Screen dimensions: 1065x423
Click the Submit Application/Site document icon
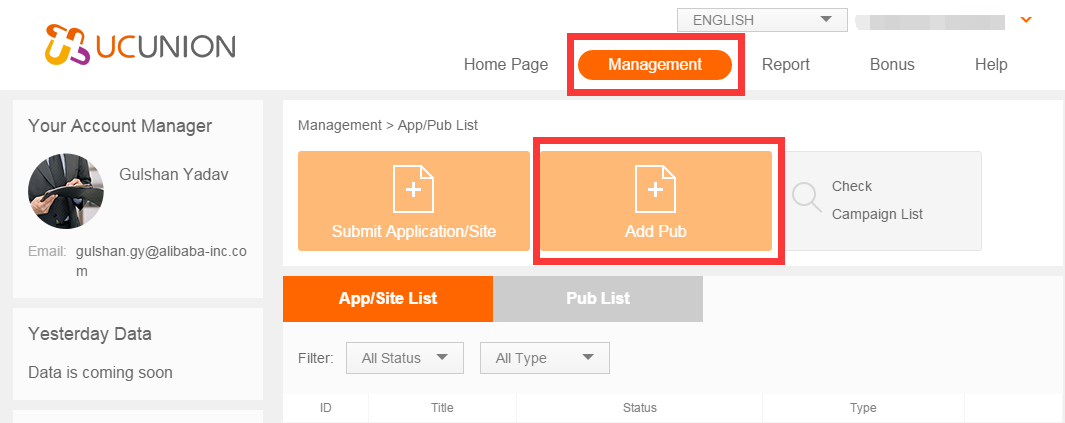point(413,188)
